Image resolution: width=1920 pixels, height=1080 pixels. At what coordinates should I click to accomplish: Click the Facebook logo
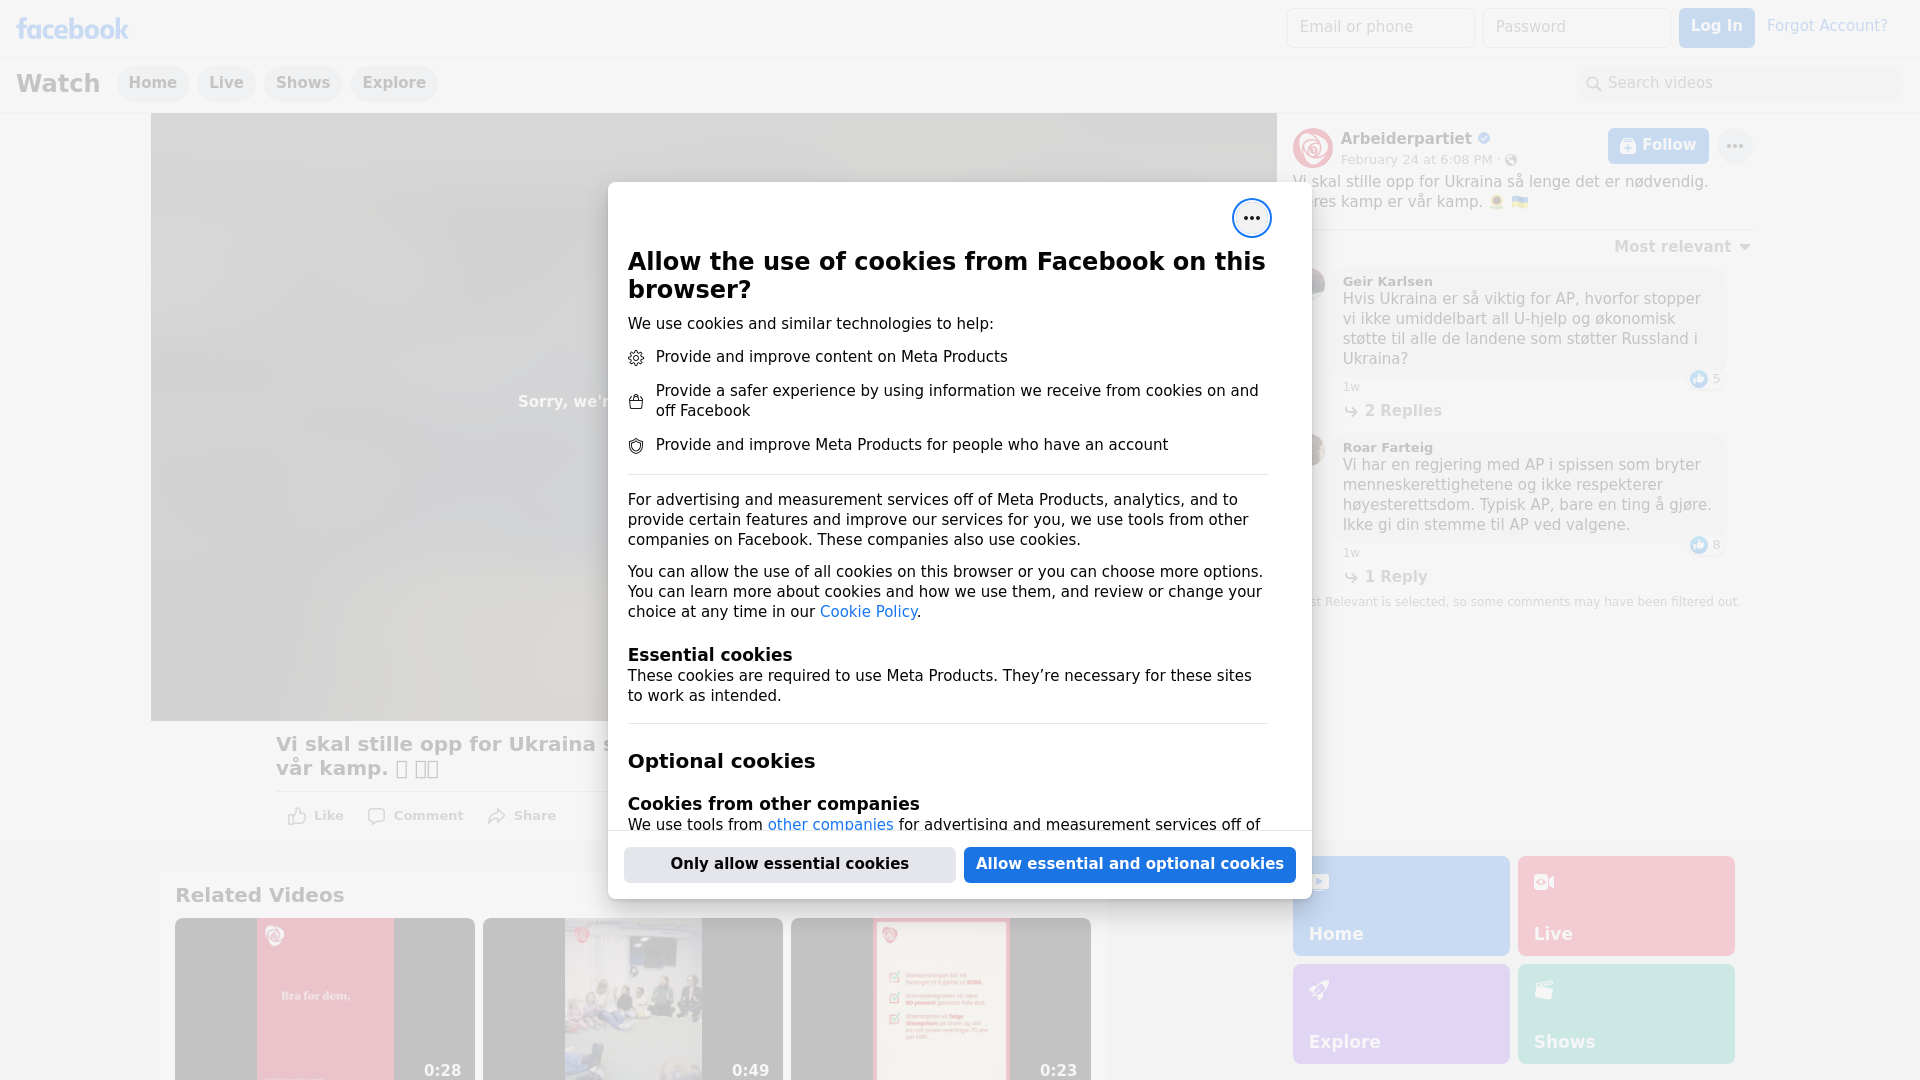coord(72,29)
